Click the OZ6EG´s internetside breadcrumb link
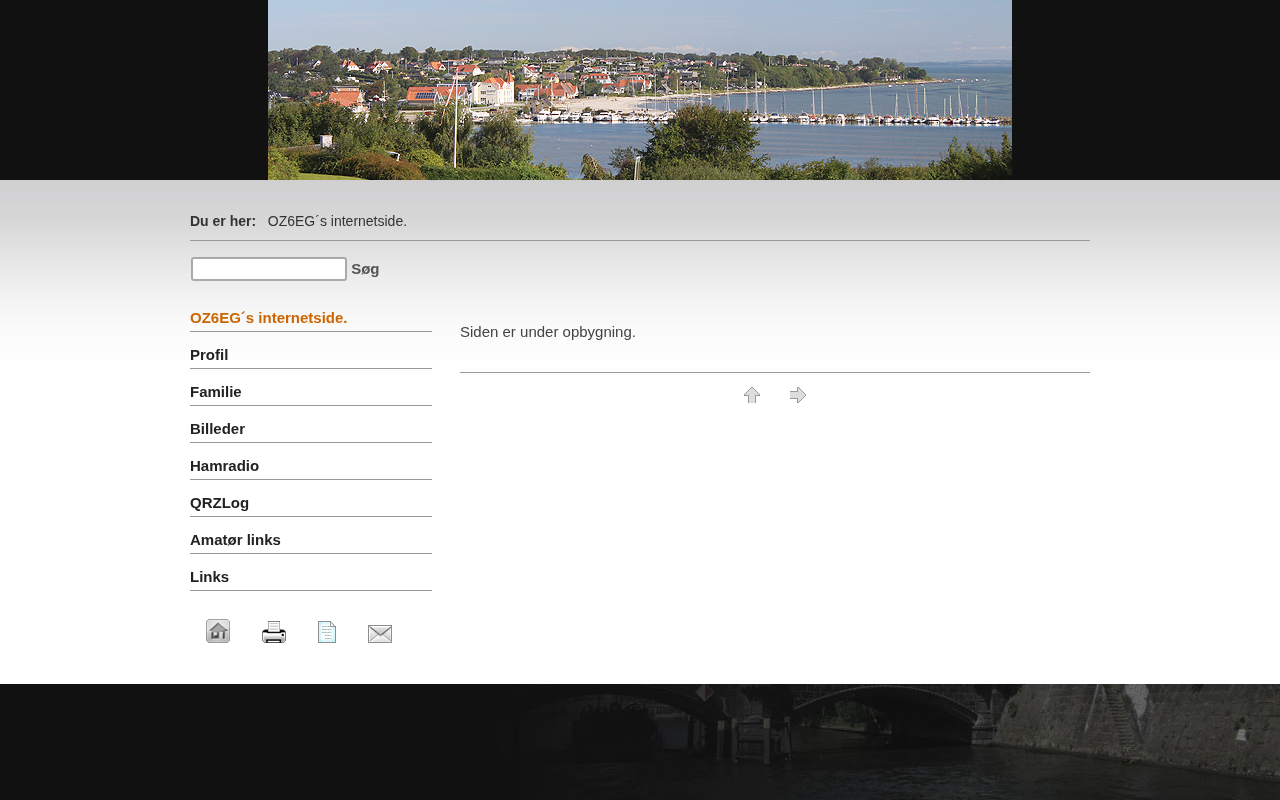 (x=337, y=221)
